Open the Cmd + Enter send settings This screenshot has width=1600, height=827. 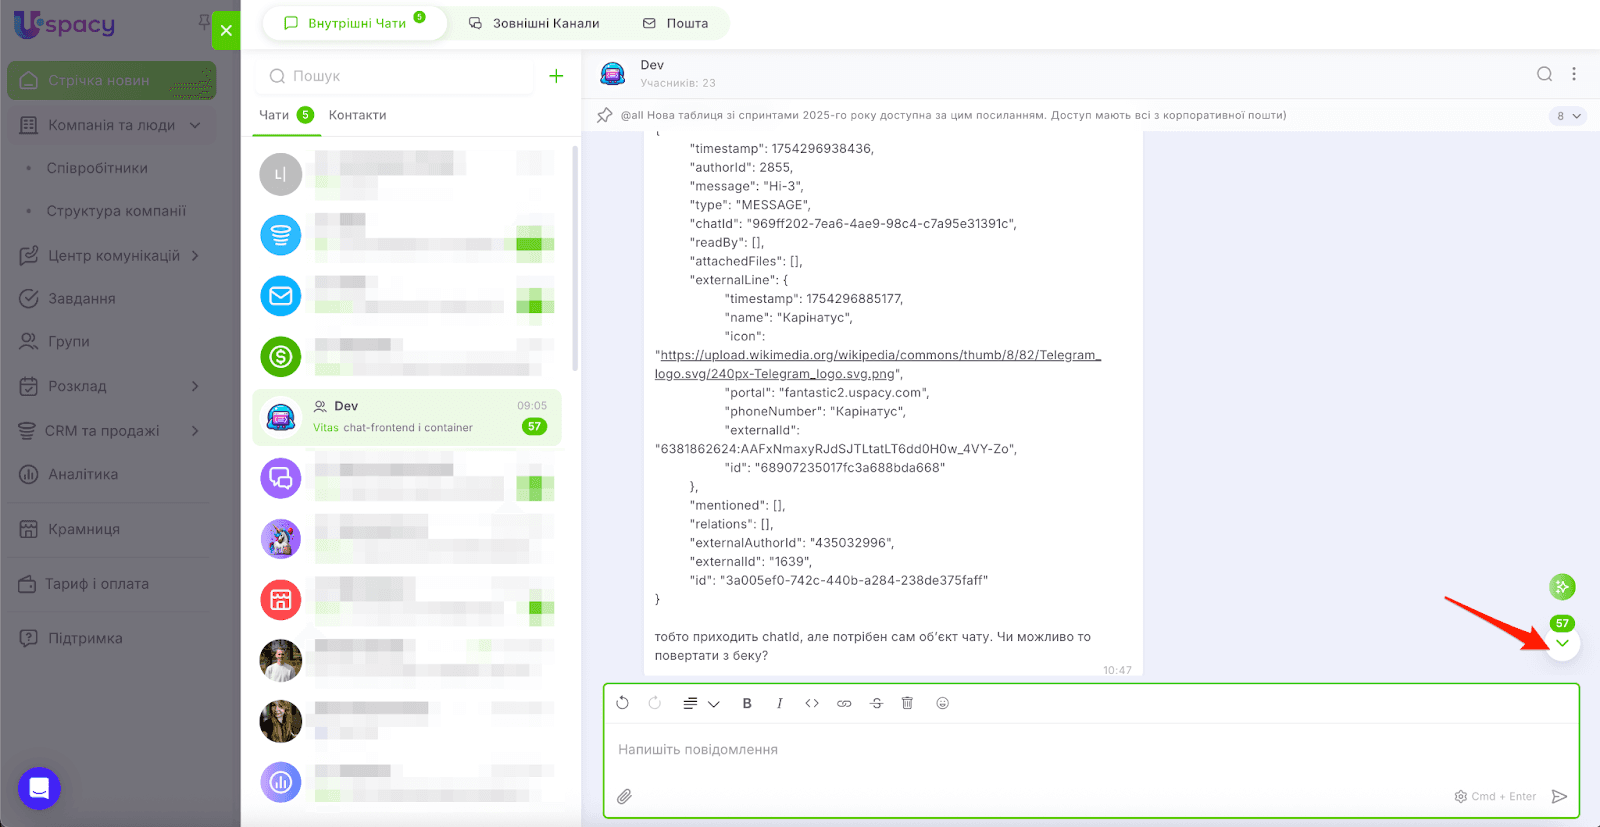(1495, 797)
